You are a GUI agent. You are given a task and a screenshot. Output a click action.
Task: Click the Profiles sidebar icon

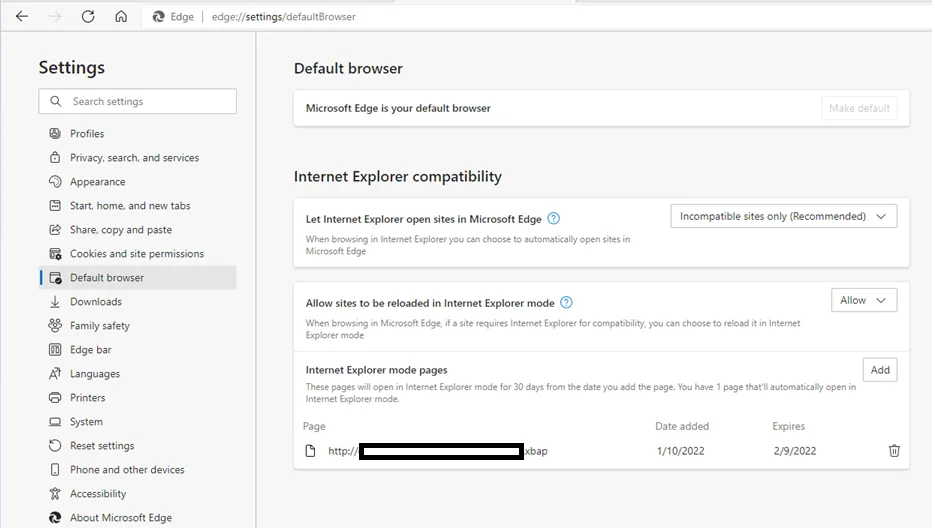point(55,133)
